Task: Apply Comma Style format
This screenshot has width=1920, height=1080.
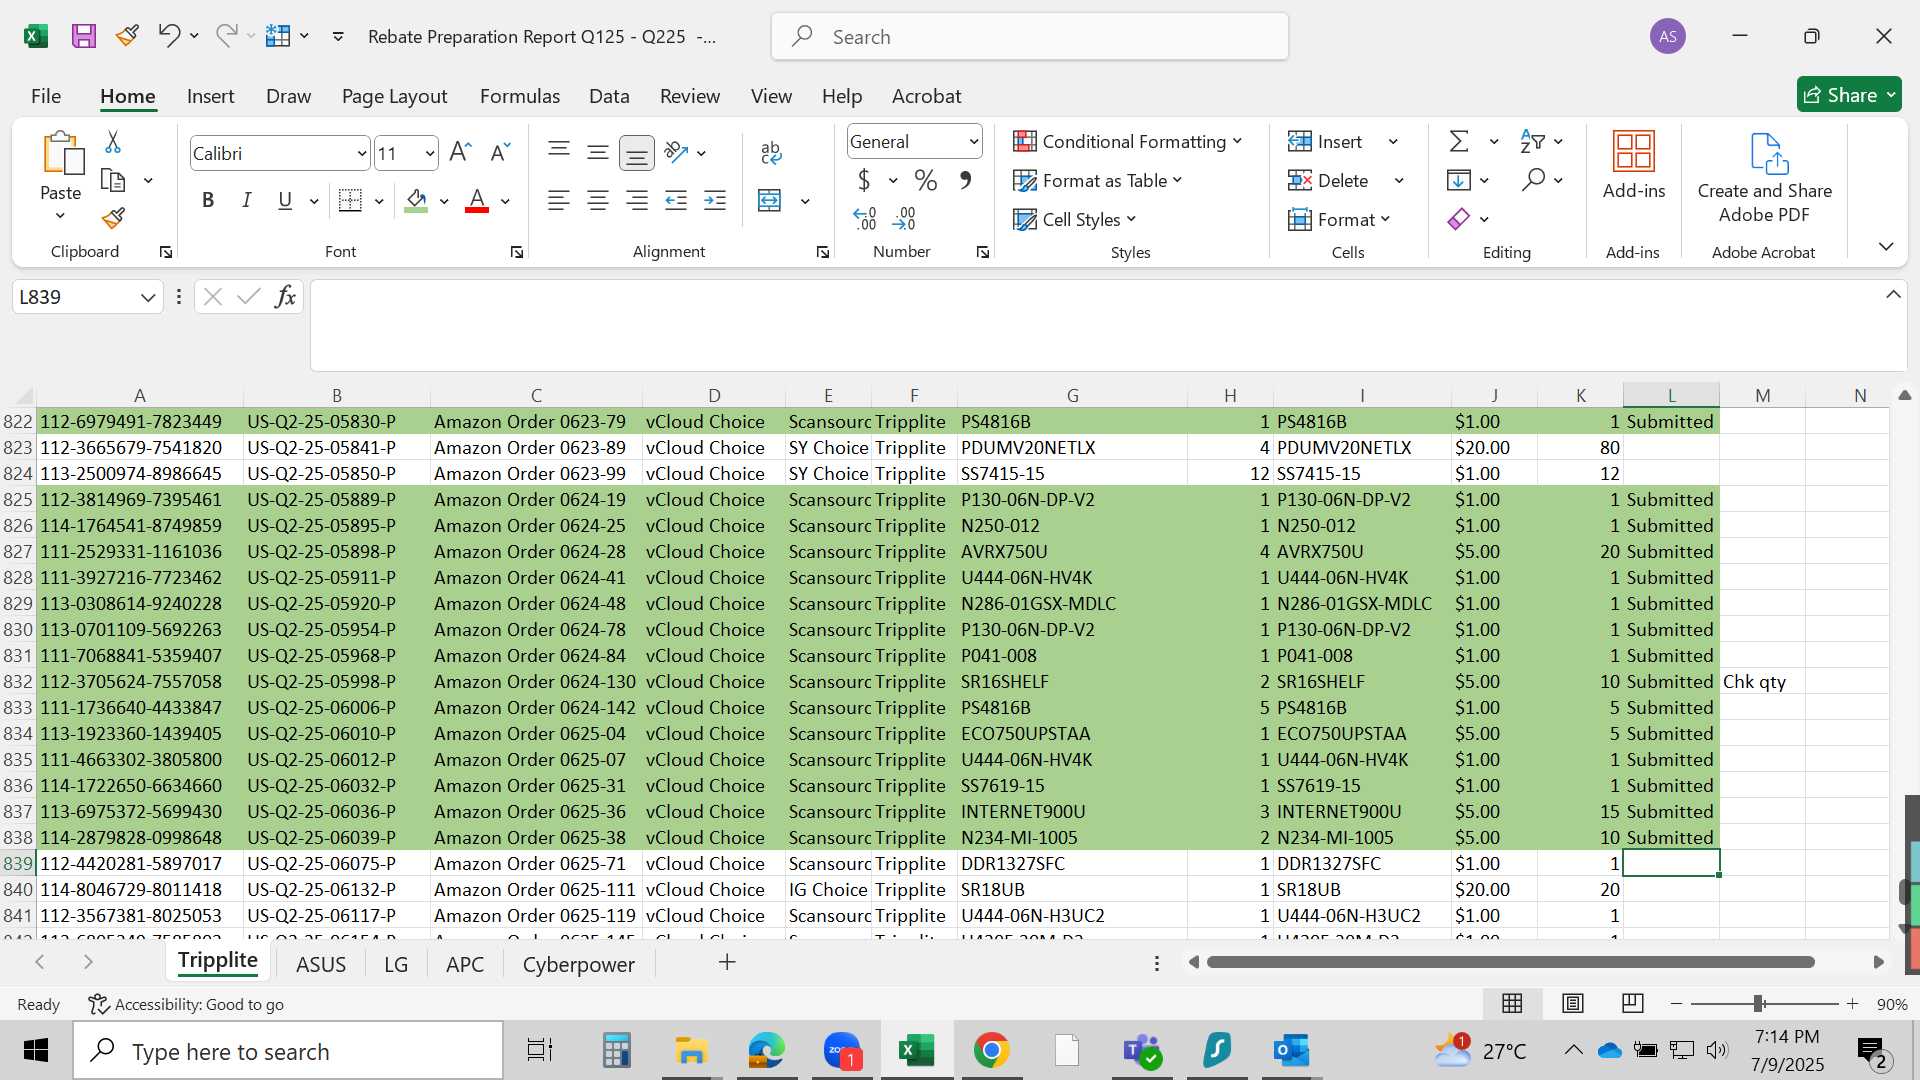Action: click(965, 181)
